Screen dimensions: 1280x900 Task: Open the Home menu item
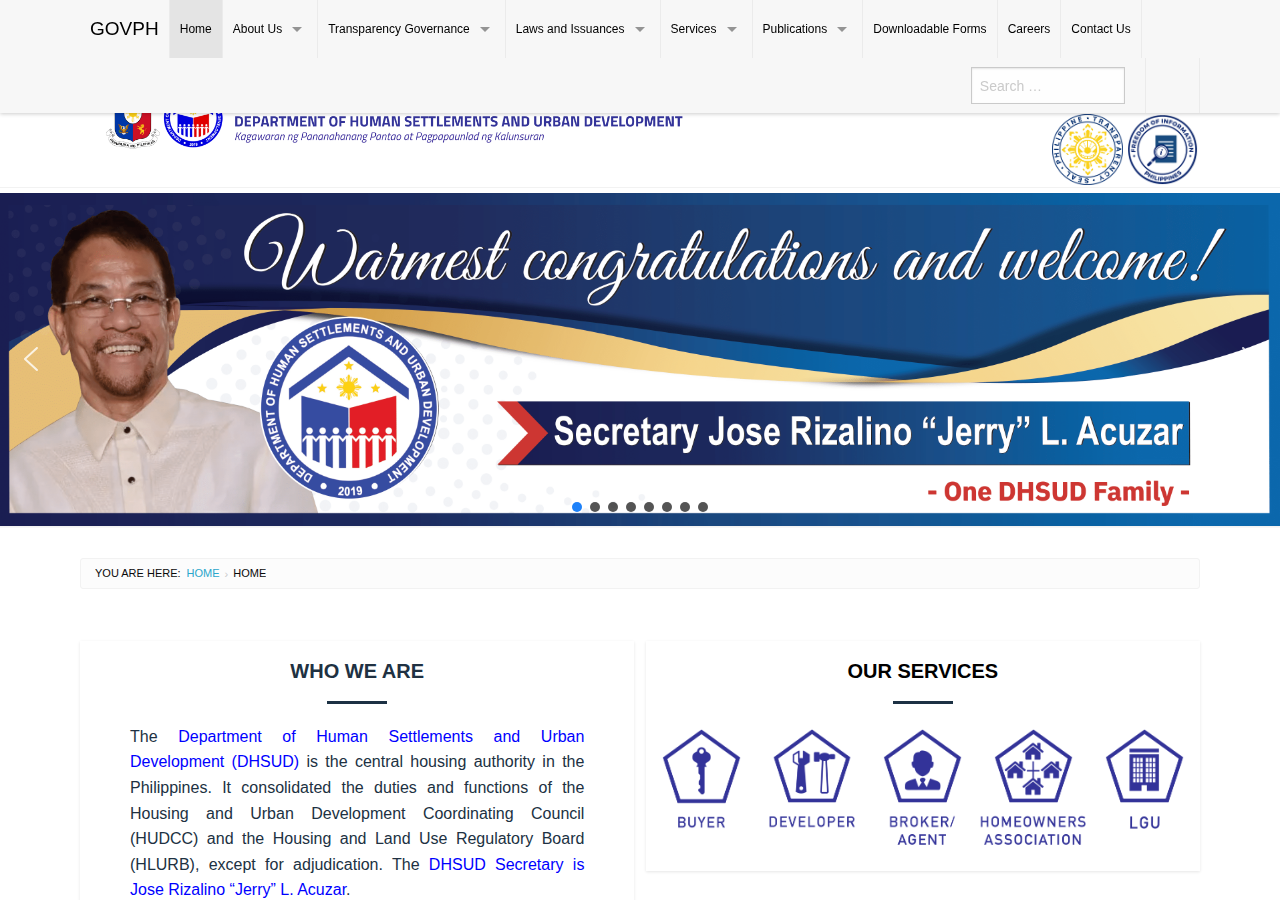tap(196, 29)
